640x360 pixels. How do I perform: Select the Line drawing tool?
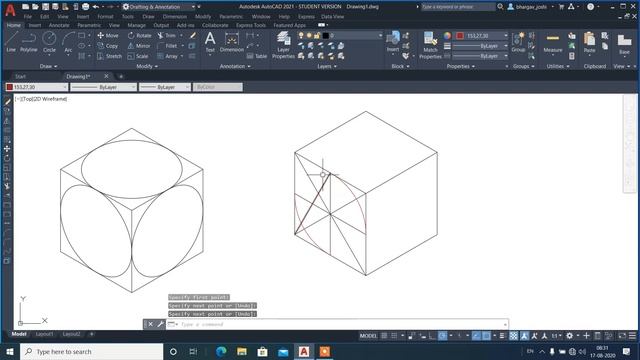11,42
